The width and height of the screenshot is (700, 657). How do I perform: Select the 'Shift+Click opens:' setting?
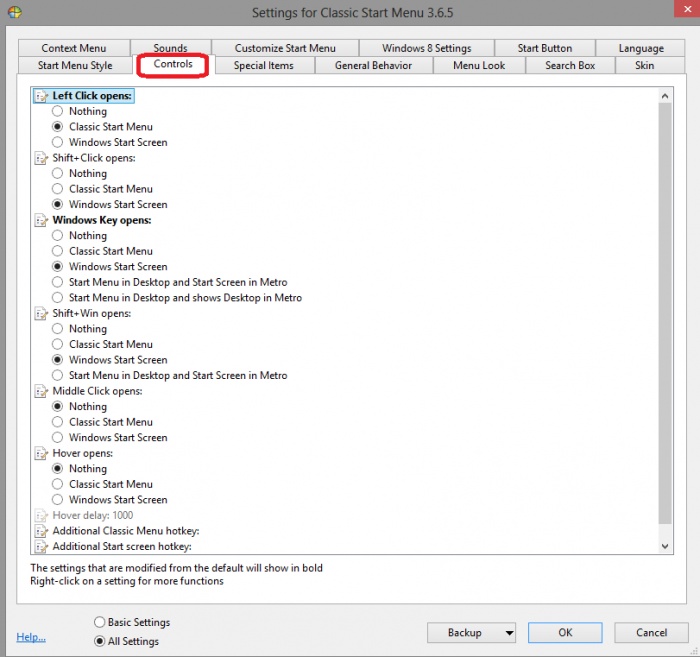pyautogui.click(x=94, y=158)
